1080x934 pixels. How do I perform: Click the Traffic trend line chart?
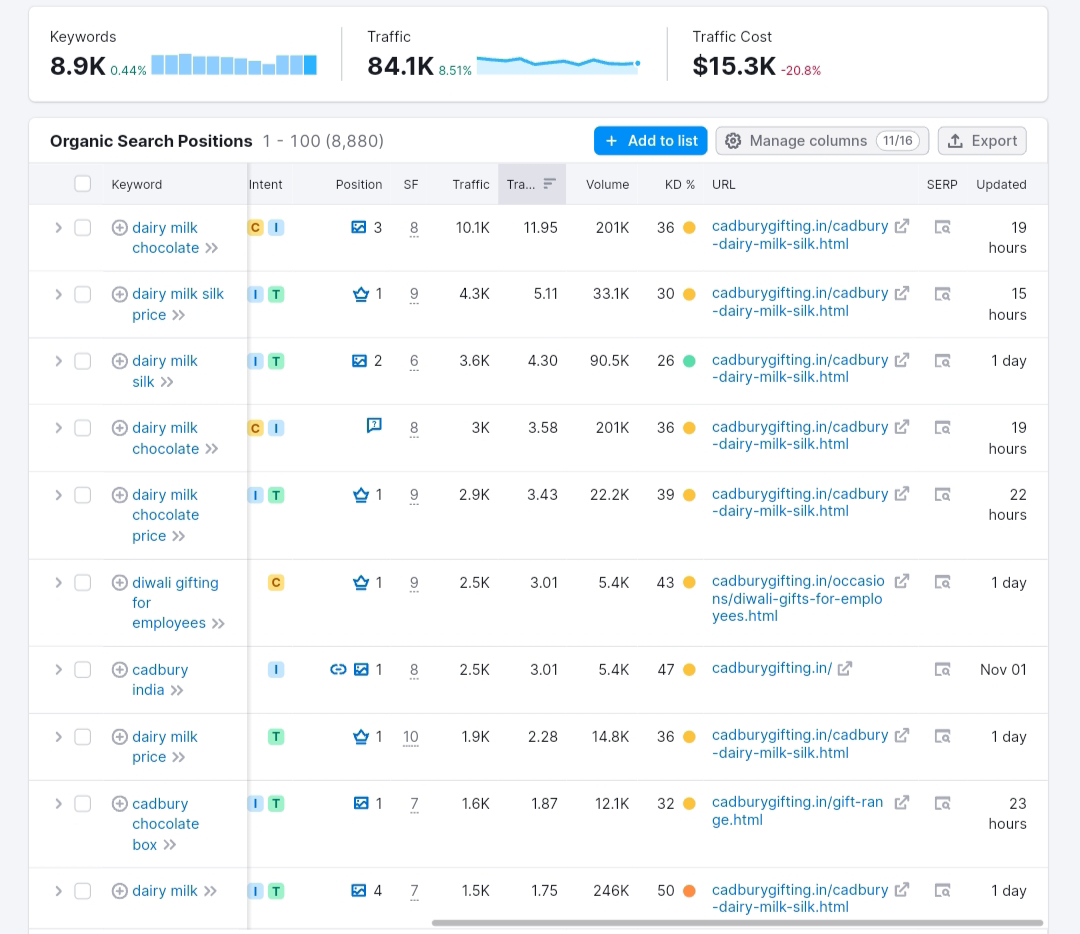(559, 64)
